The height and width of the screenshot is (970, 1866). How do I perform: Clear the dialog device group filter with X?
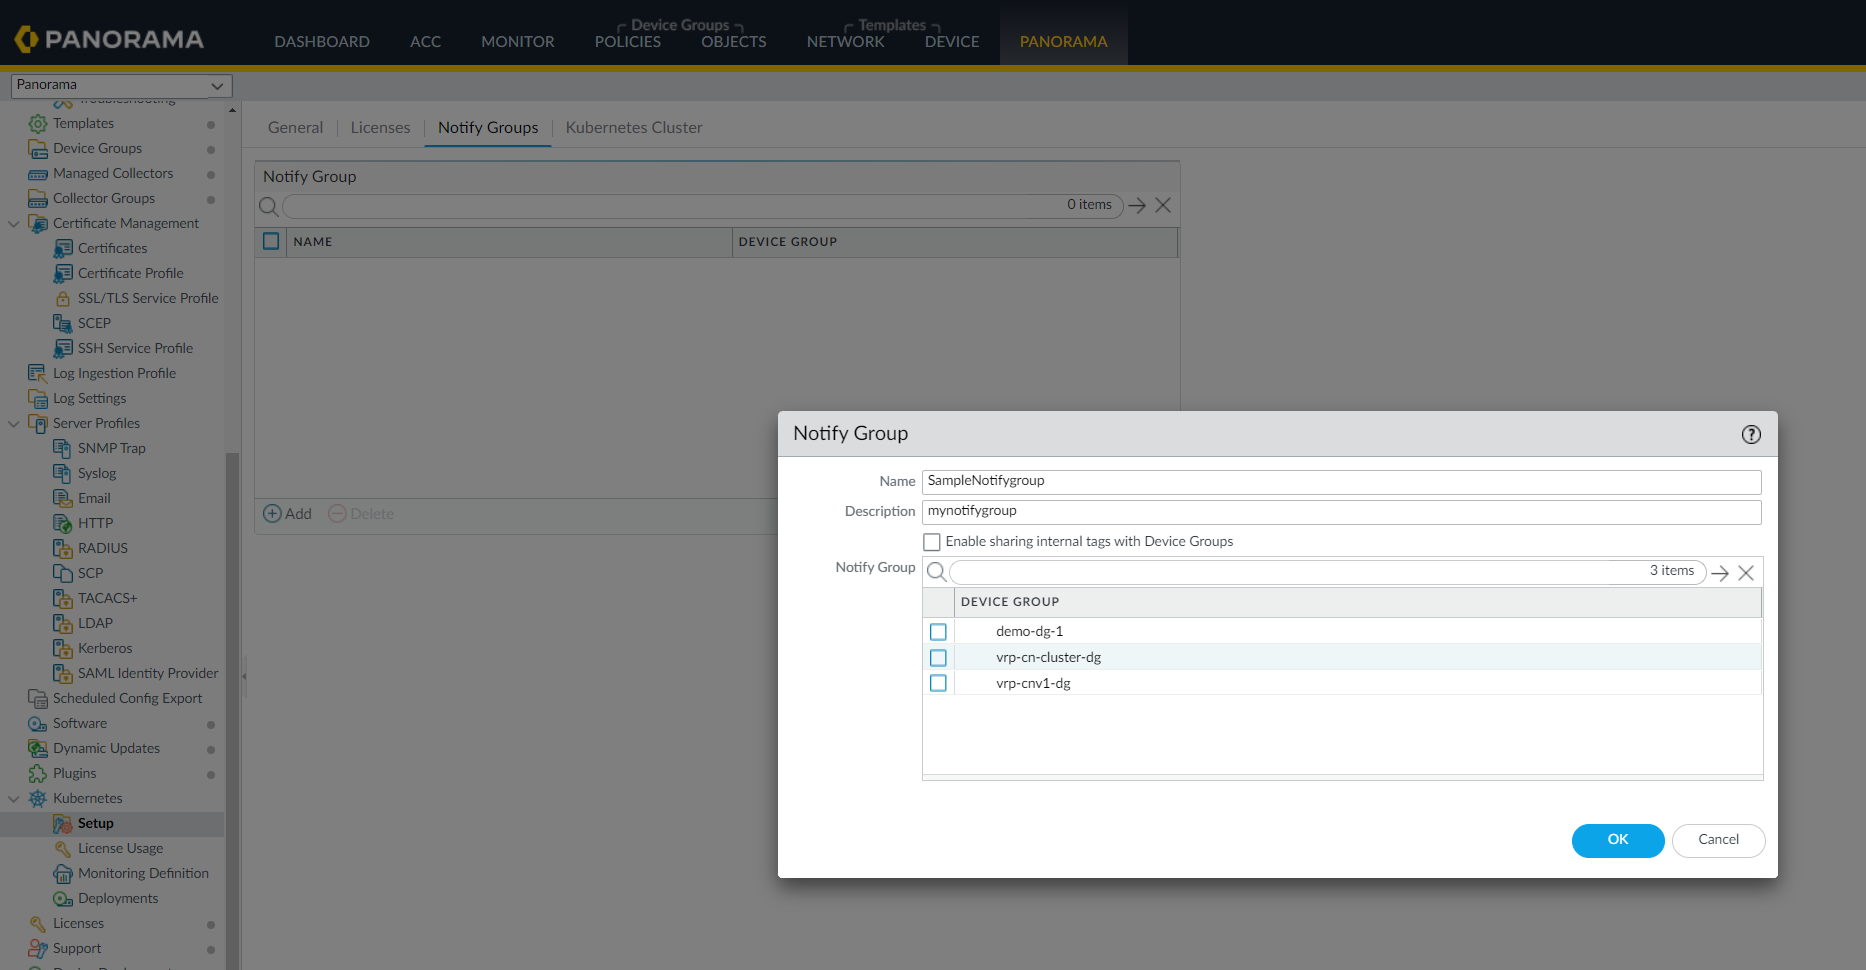[x=1746, y=573]
